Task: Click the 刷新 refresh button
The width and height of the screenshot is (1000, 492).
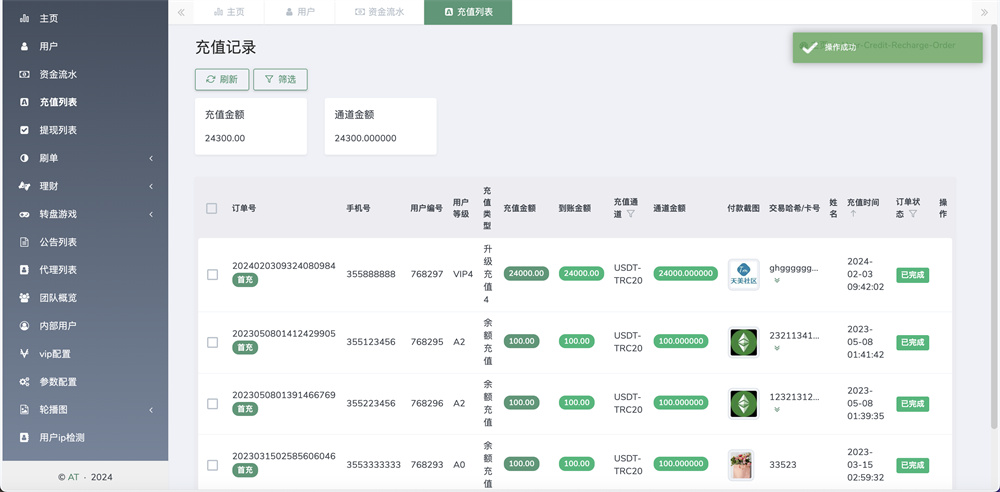Action: [x=221, y=79]
